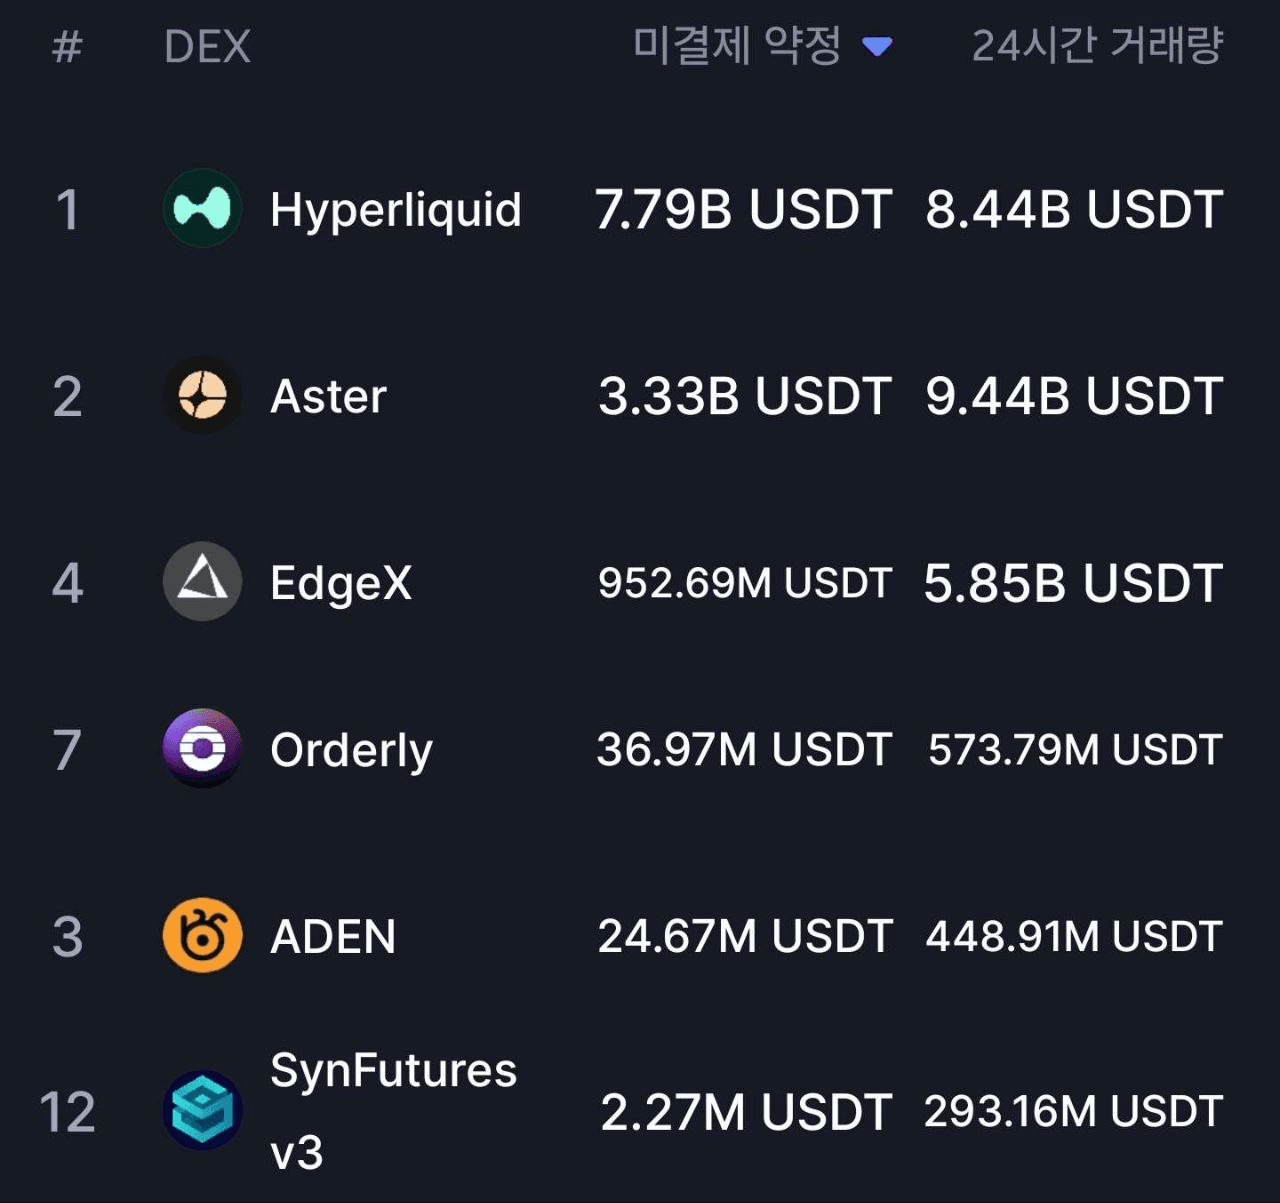1280x1203 pixels.
Task: Sort by the 미결제 약정 column header
Action: 737,46
